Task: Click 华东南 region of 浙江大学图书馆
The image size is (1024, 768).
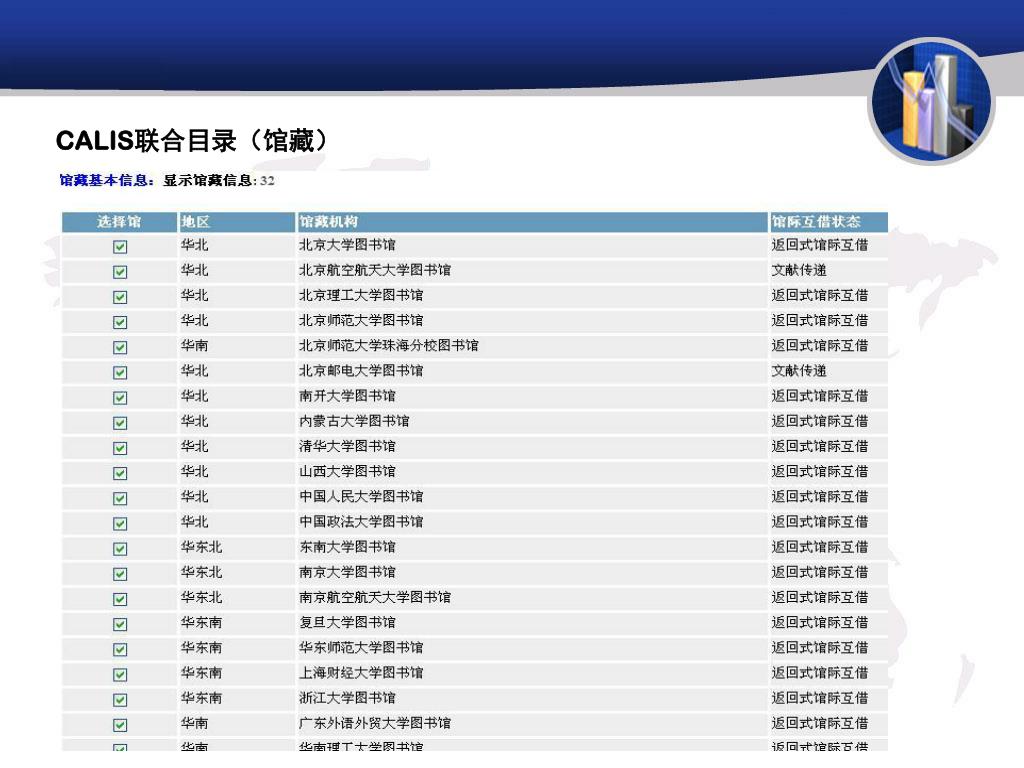Action: coord(201,698)
